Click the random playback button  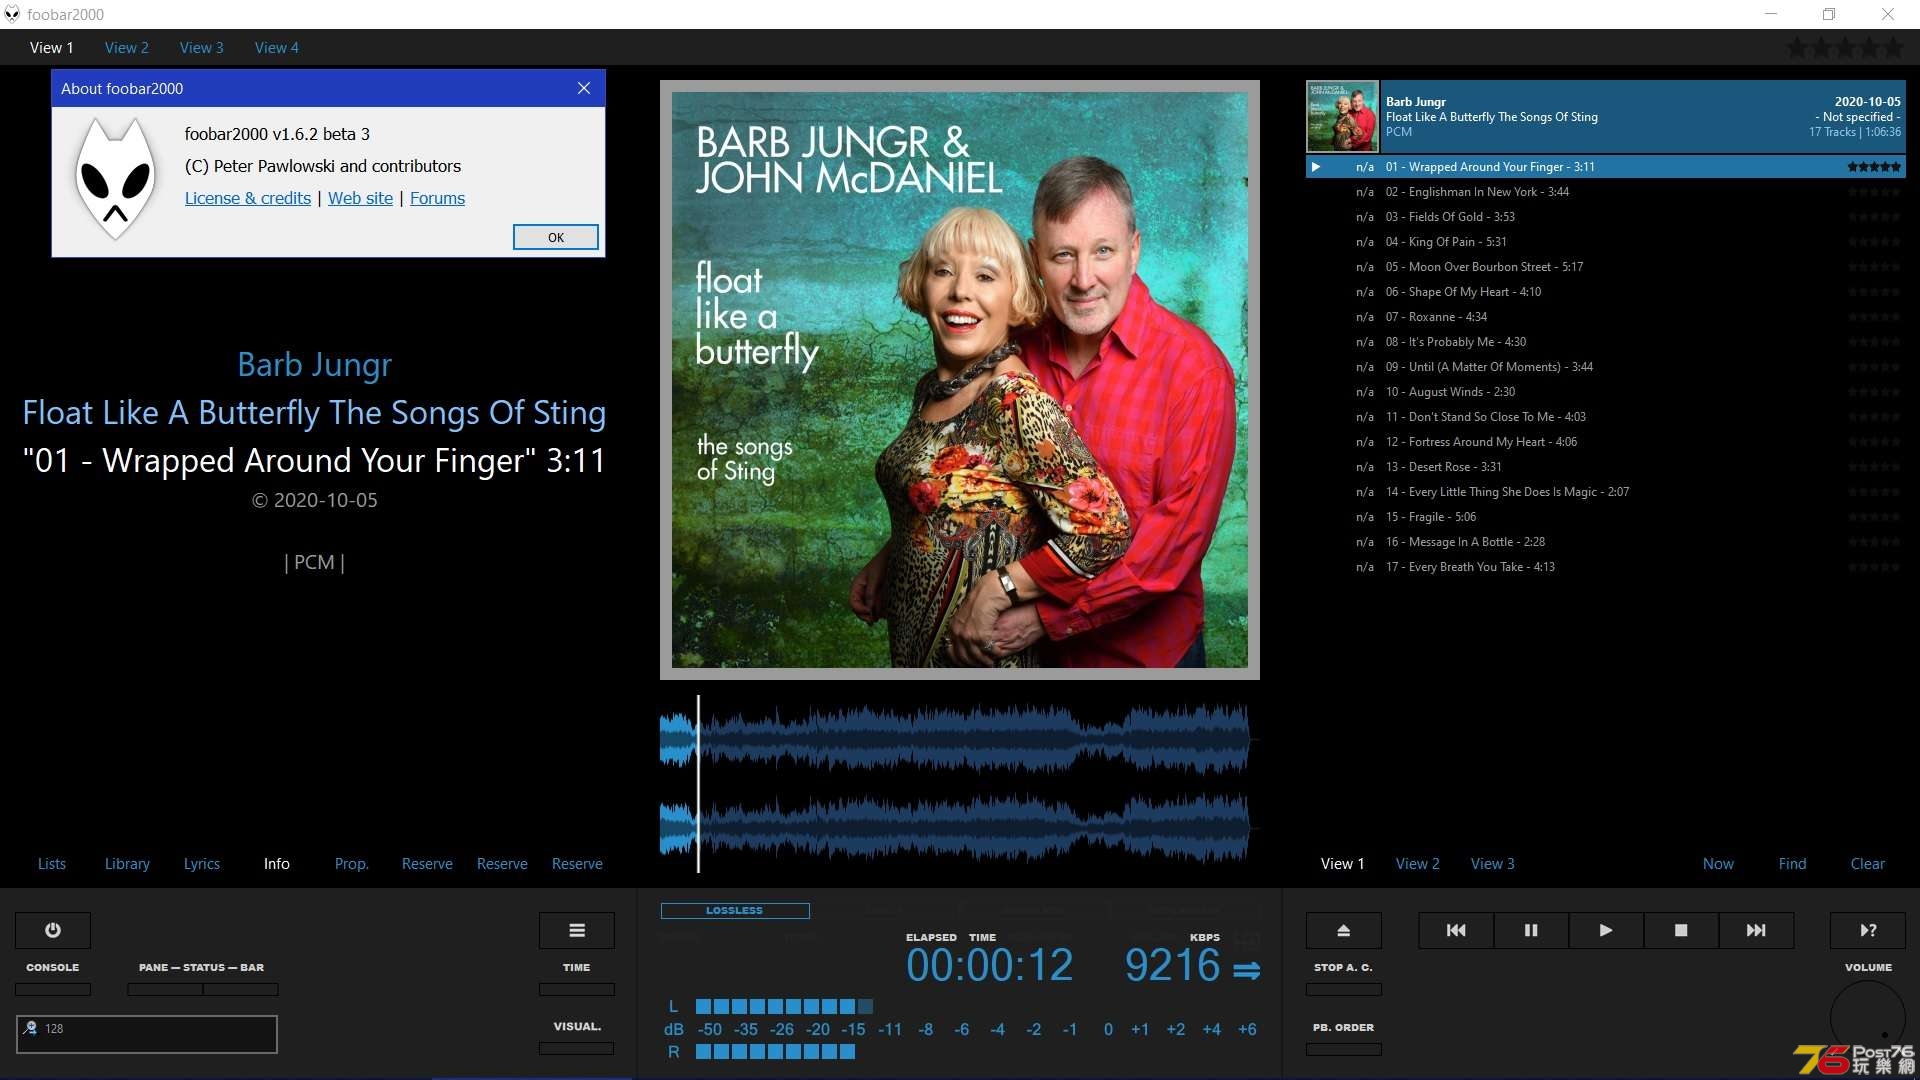[x=1868, y=930]
